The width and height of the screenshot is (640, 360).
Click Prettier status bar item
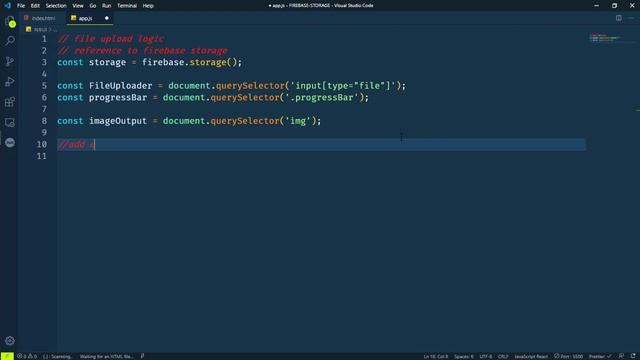(x=600, y=356)
